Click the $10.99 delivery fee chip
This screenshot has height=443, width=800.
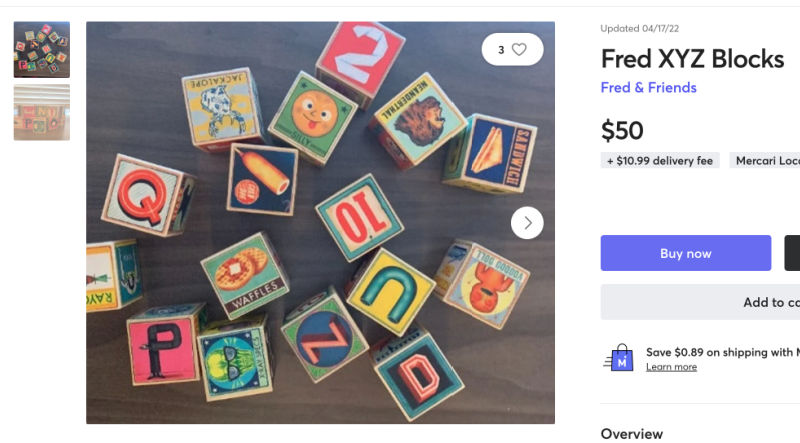click(x=660, y=160)
